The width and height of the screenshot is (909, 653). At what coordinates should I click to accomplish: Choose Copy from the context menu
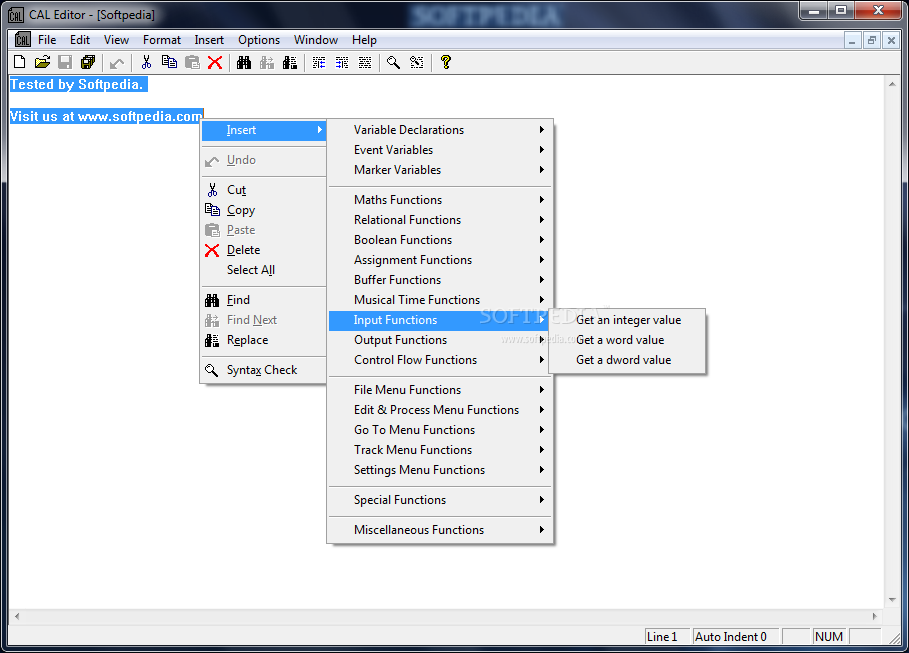click(264, 210)
